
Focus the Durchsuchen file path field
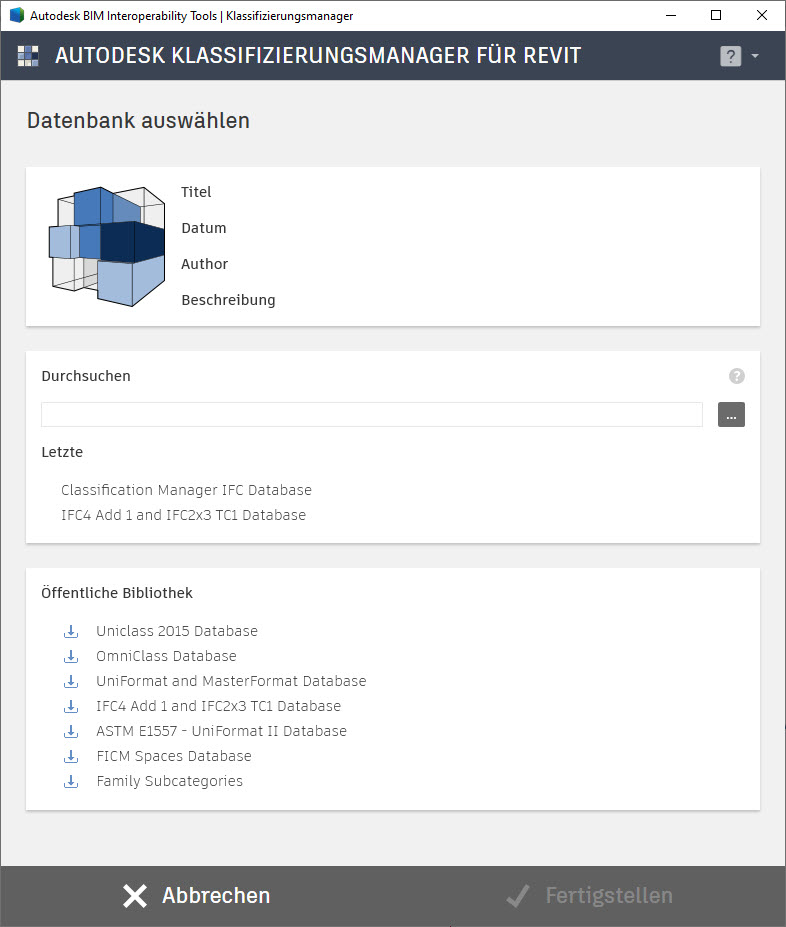[x=372, y=414]
